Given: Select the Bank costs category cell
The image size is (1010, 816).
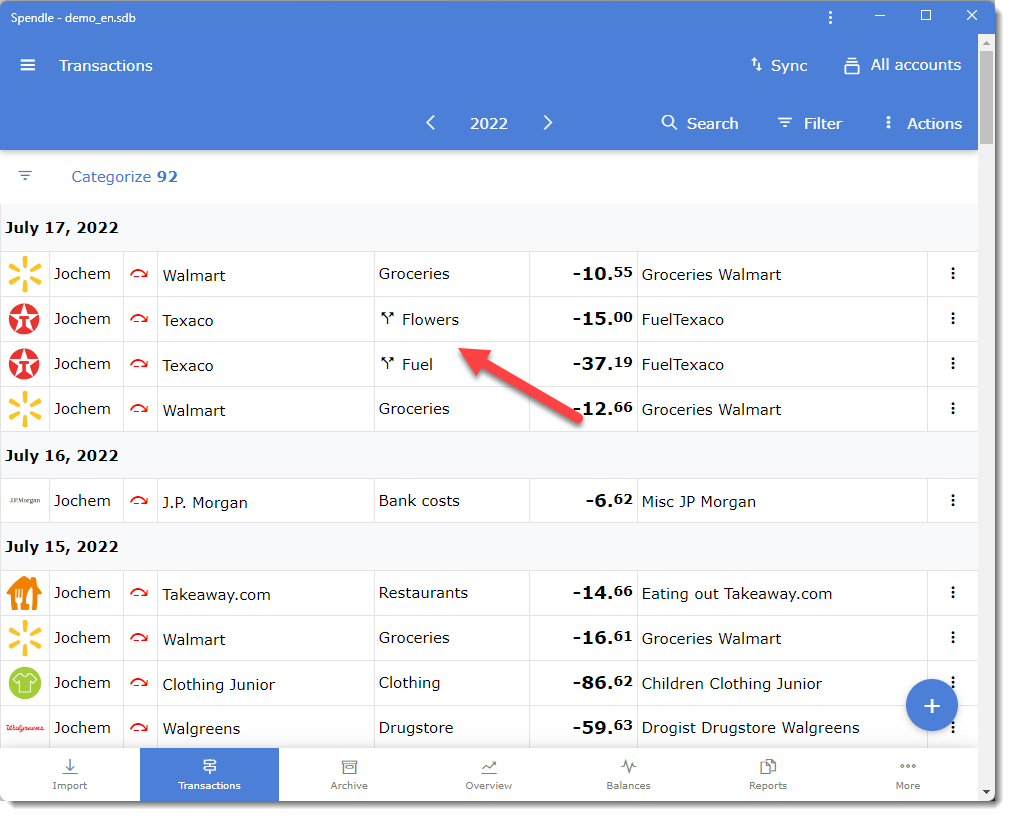Looking at the screenshot, I should click(x=452, y=500).
